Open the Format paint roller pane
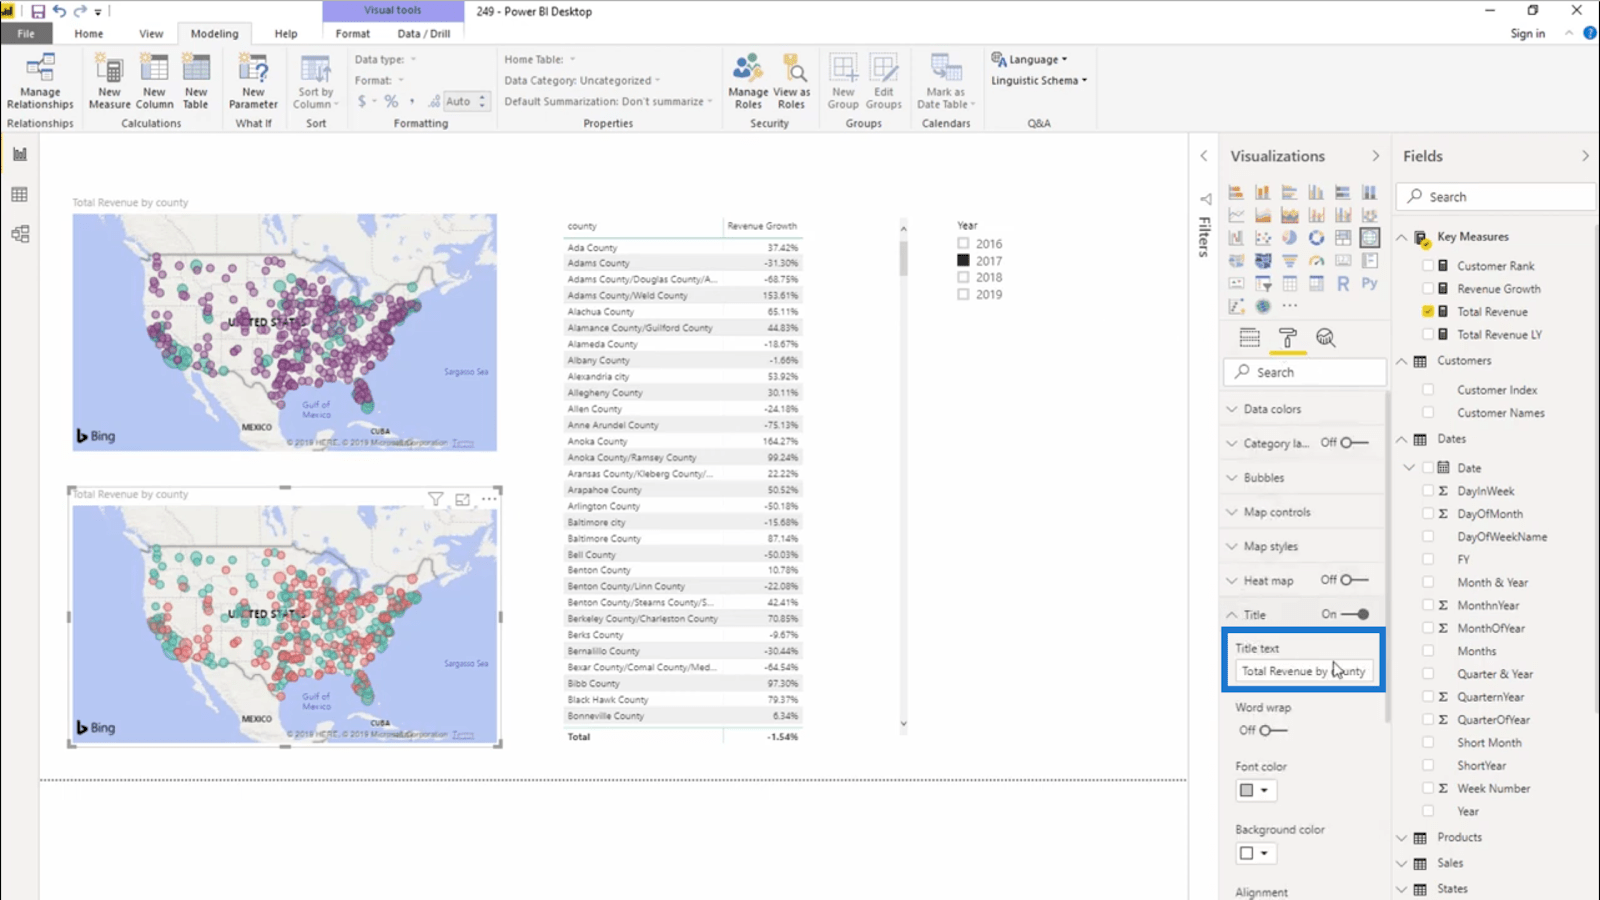Image resolution: width=1600 pixels, height=900 pixels. pyautogui.click(x=1288, y=337)
